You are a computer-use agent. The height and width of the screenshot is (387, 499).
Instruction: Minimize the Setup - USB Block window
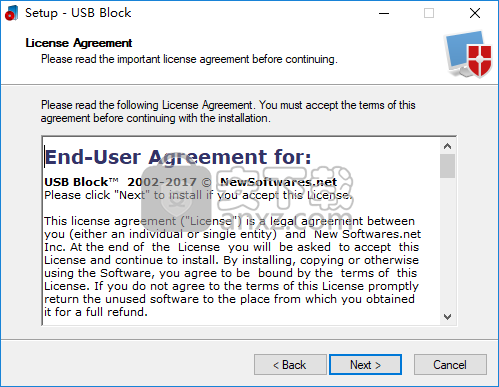(384, 13)
